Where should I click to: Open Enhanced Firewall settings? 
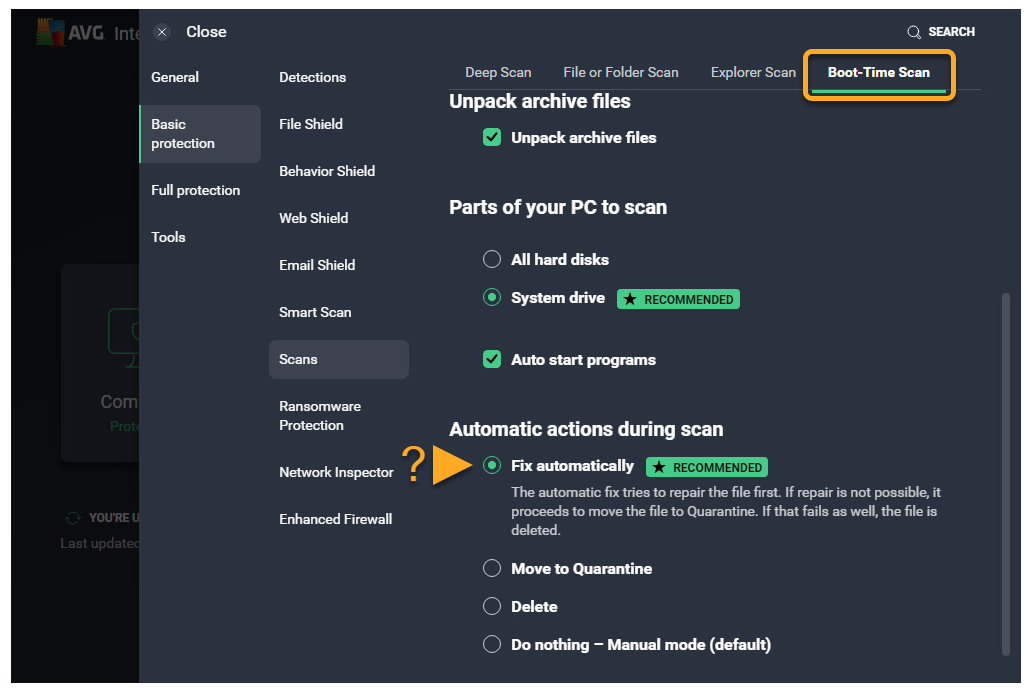click(x=335, y=519)
